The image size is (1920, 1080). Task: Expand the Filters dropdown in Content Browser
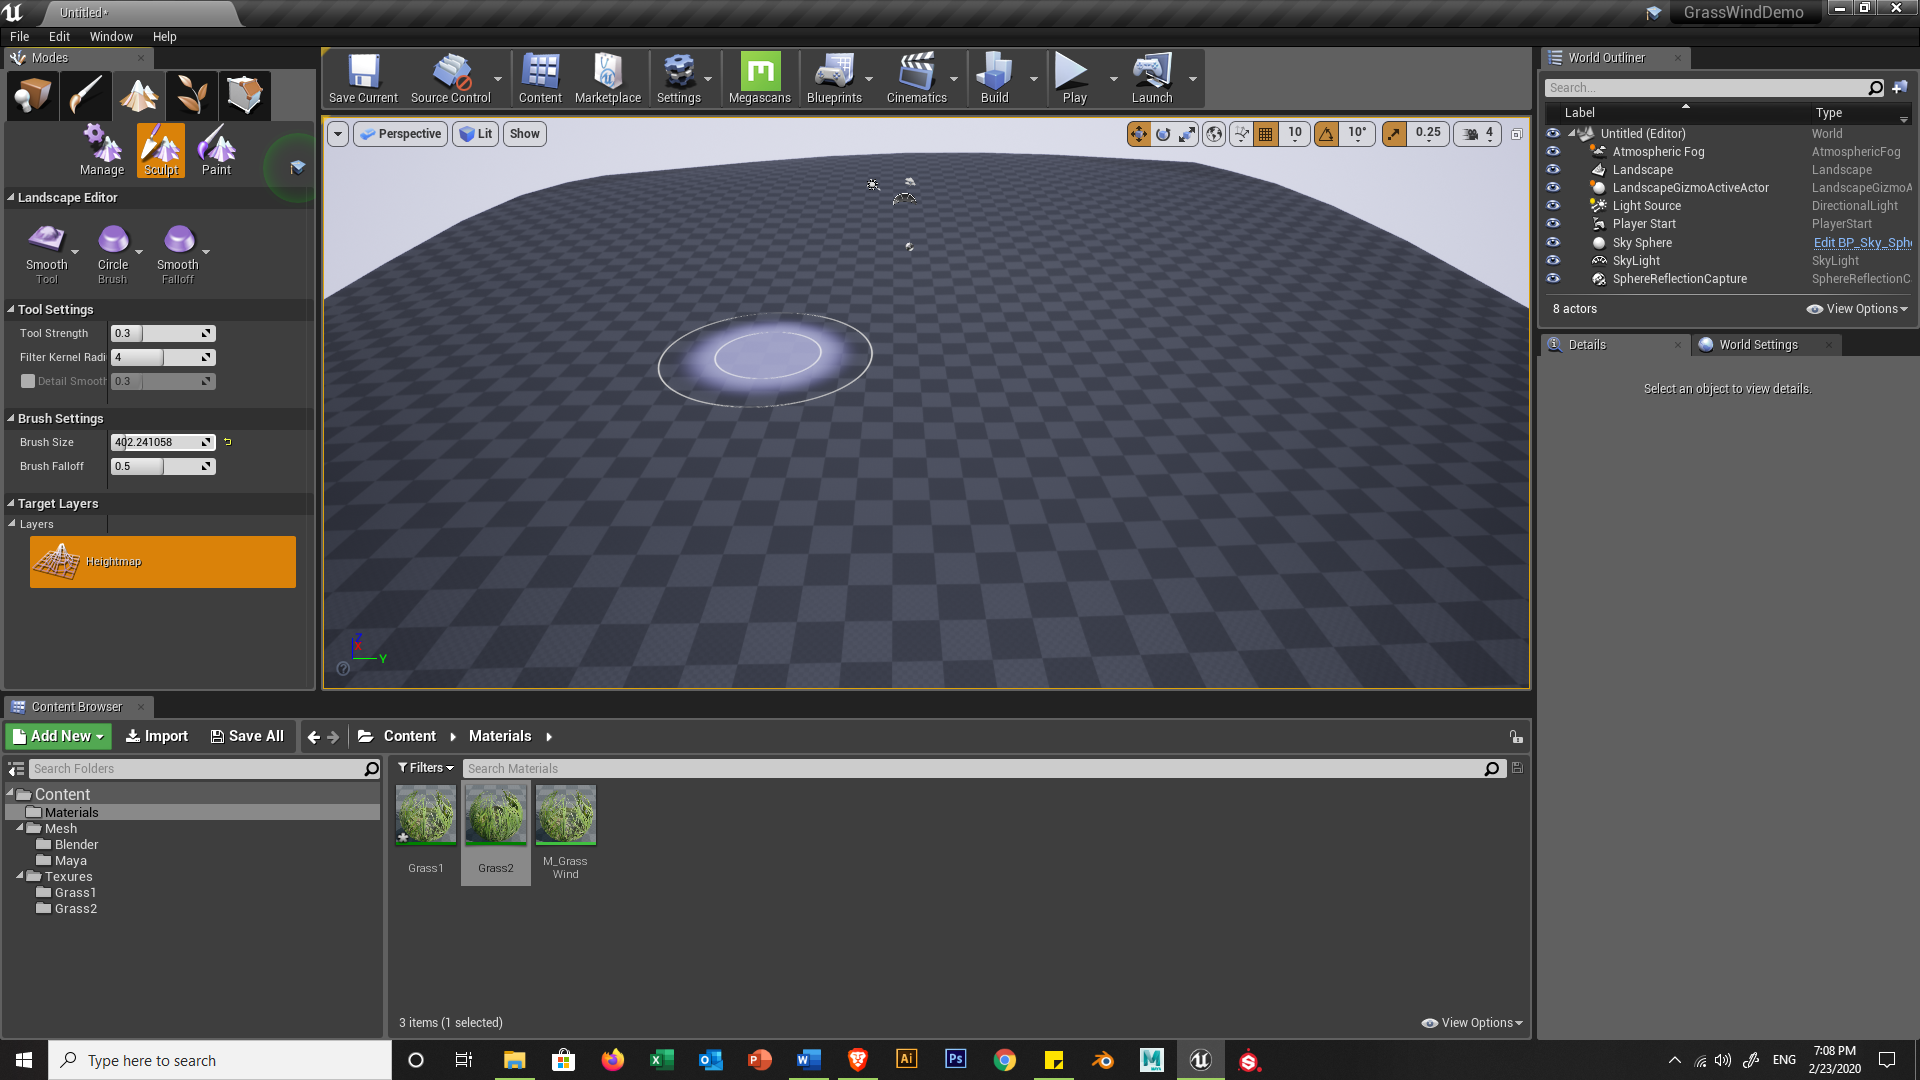point(426,768)
